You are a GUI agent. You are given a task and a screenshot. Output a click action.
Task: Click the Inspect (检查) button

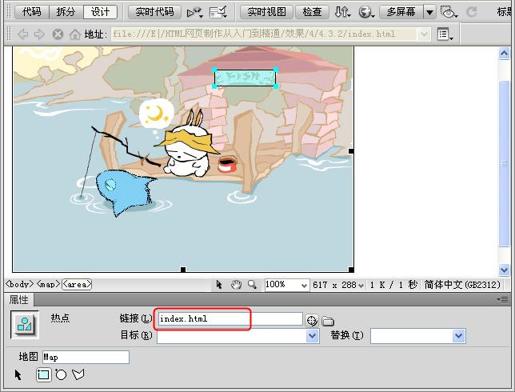312,12
